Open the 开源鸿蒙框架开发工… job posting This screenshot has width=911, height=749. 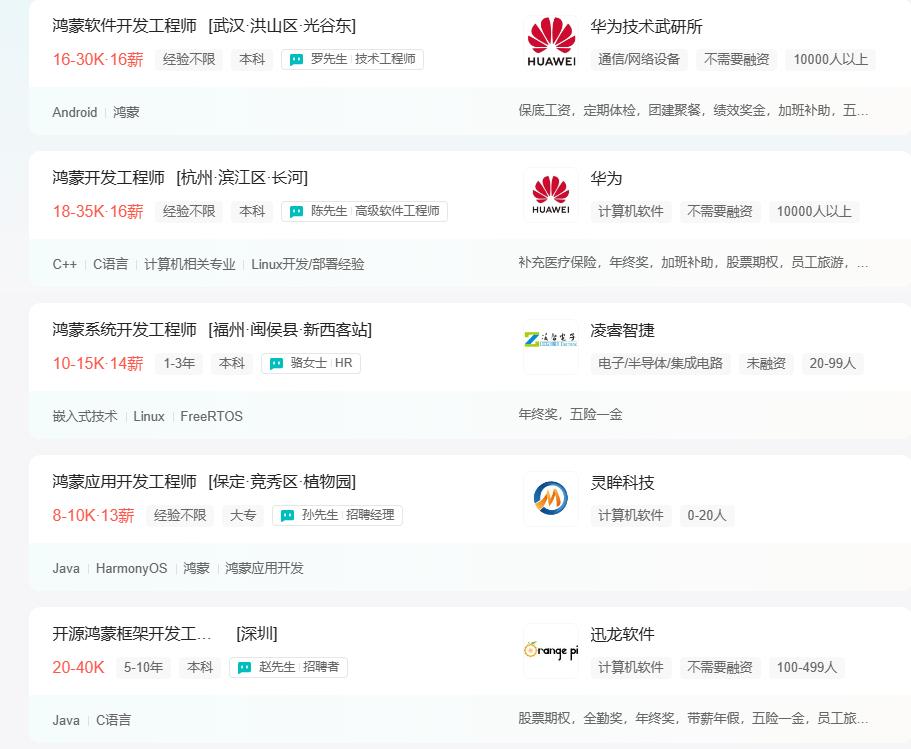coord(132,633)
